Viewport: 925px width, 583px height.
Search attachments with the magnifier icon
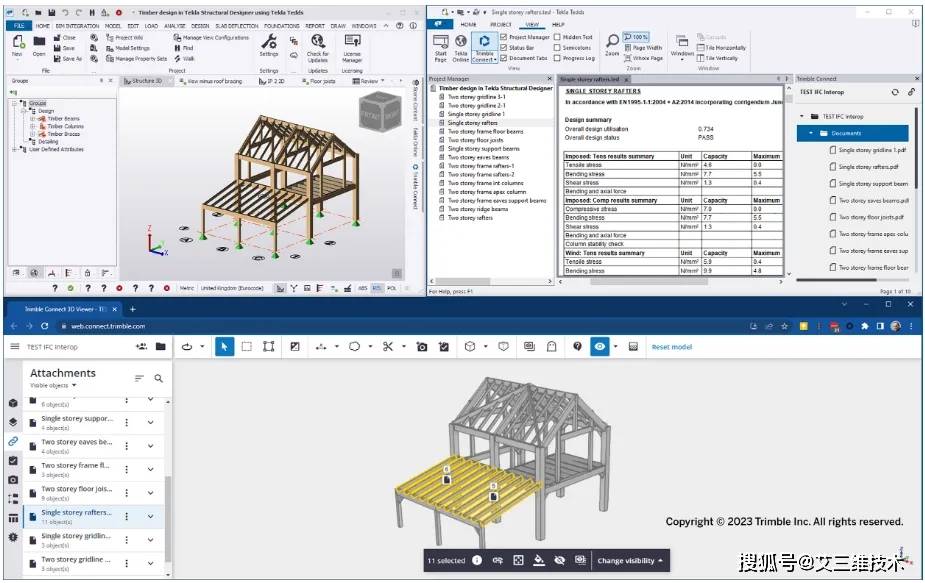pyautogui.click(x=159, y=378)
